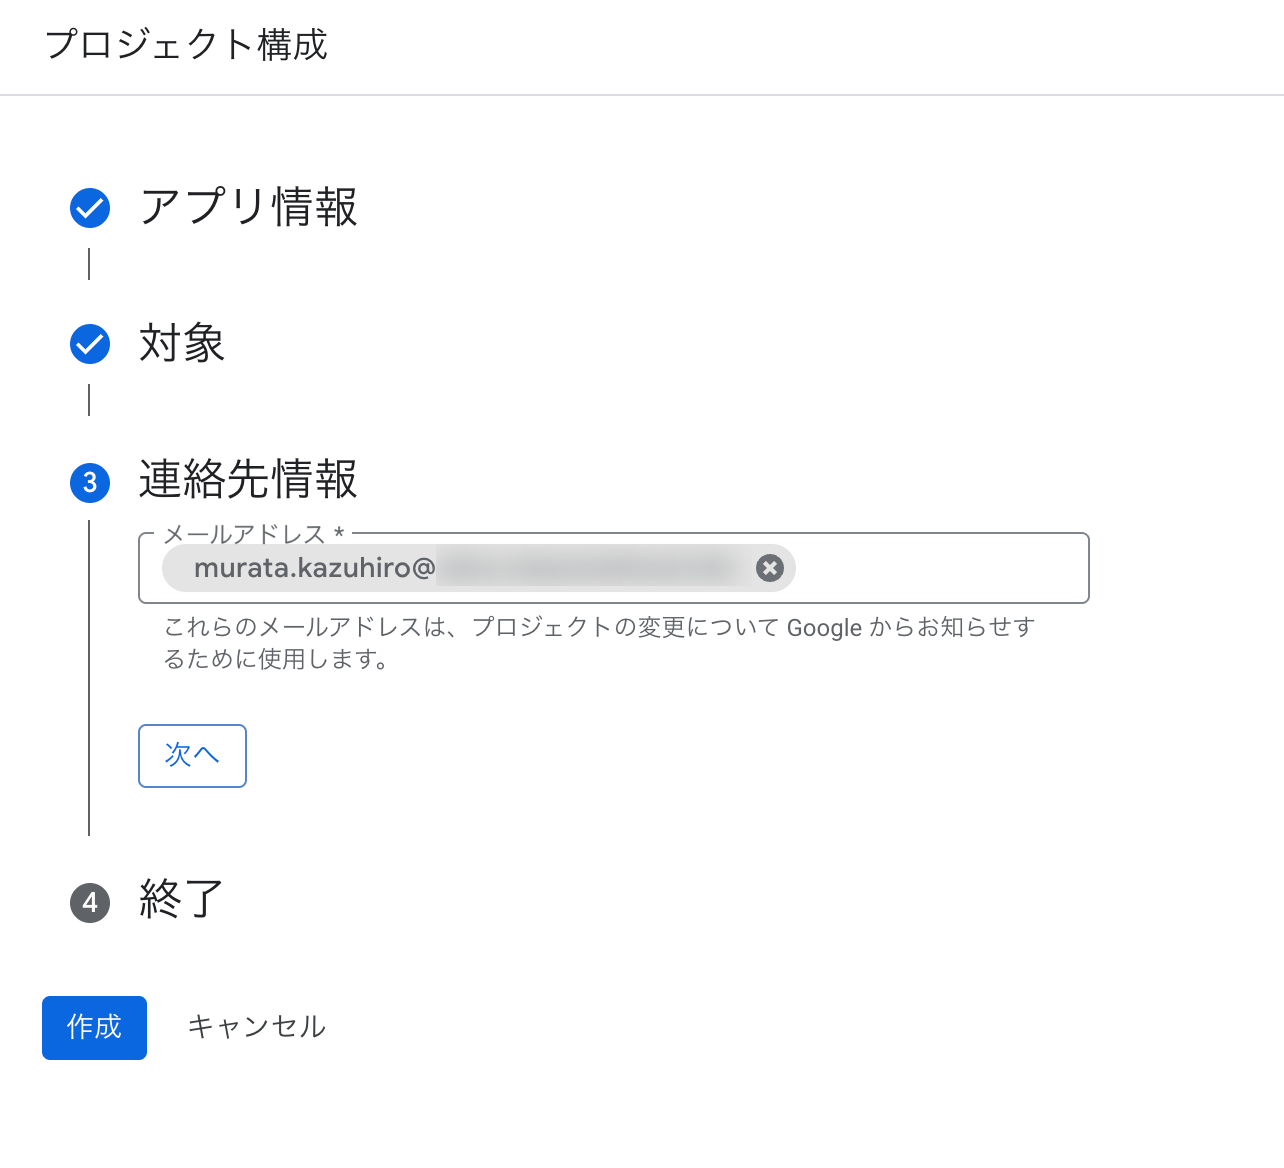Screen dimensions: 1284x1168
Task: Click the blurred portion of the email address
Action: point(590,568)
